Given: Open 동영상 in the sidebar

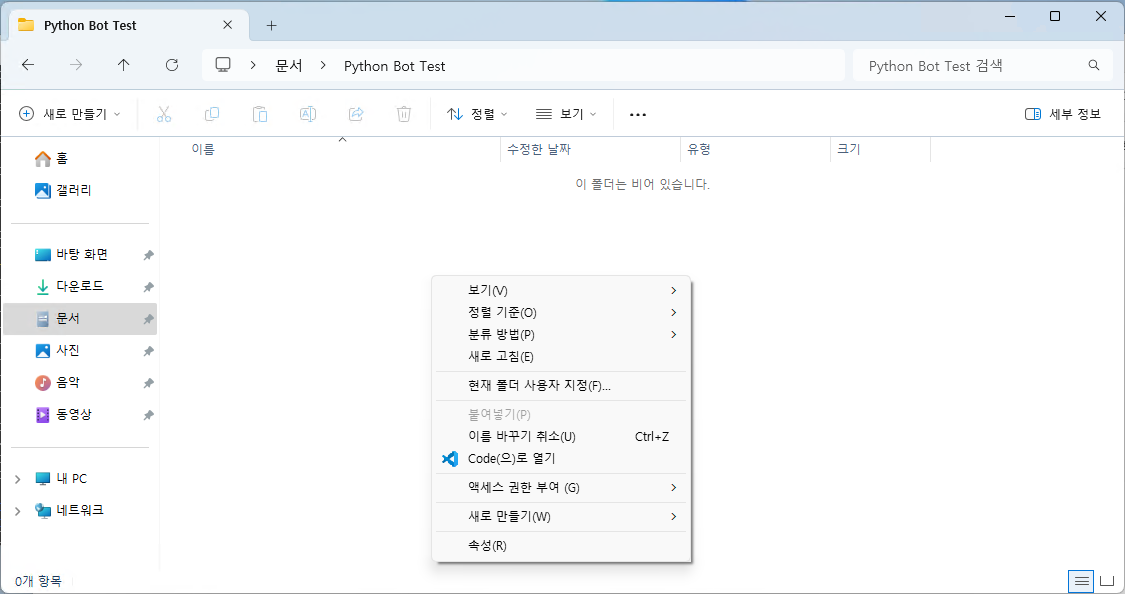Looking at the screenshot, I should tap(80, 415).
